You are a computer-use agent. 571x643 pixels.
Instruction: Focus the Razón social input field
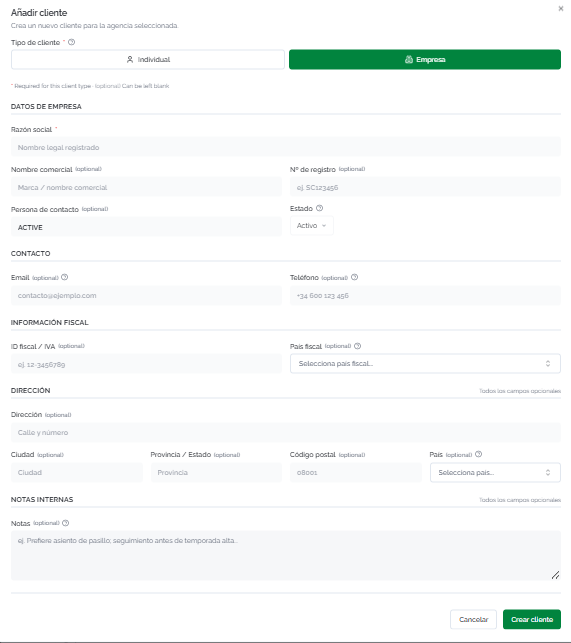click(286, 147)
